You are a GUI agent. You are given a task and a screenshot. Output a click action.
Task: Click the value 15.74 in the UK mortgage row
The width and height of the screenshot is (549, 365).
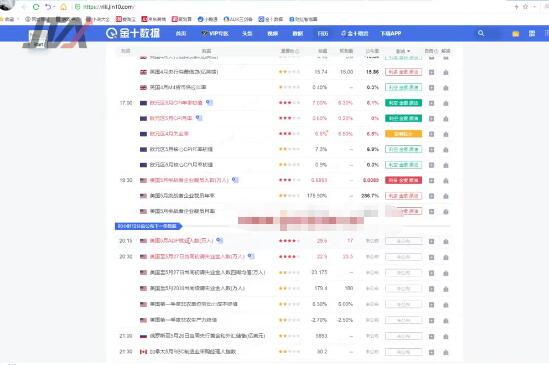(x=321, y=72)
